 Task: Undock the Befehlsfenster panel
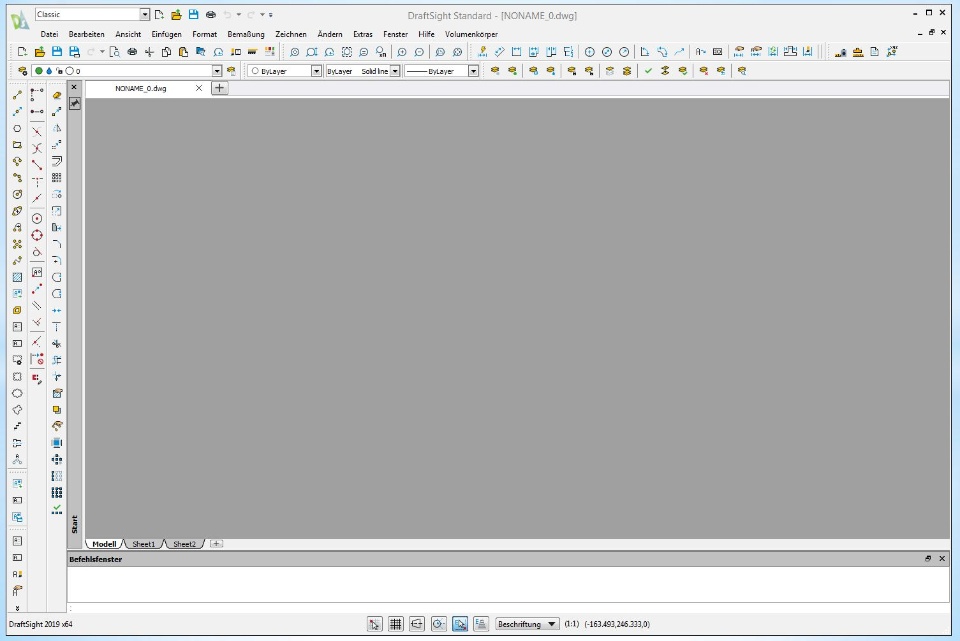(x=928, y=558)
